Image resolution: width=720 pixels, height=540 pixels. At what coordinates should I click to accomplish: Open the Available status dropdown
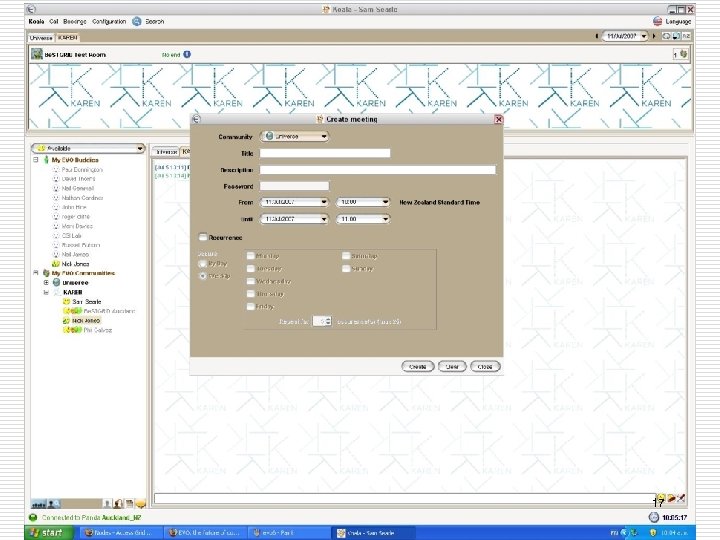88,148
